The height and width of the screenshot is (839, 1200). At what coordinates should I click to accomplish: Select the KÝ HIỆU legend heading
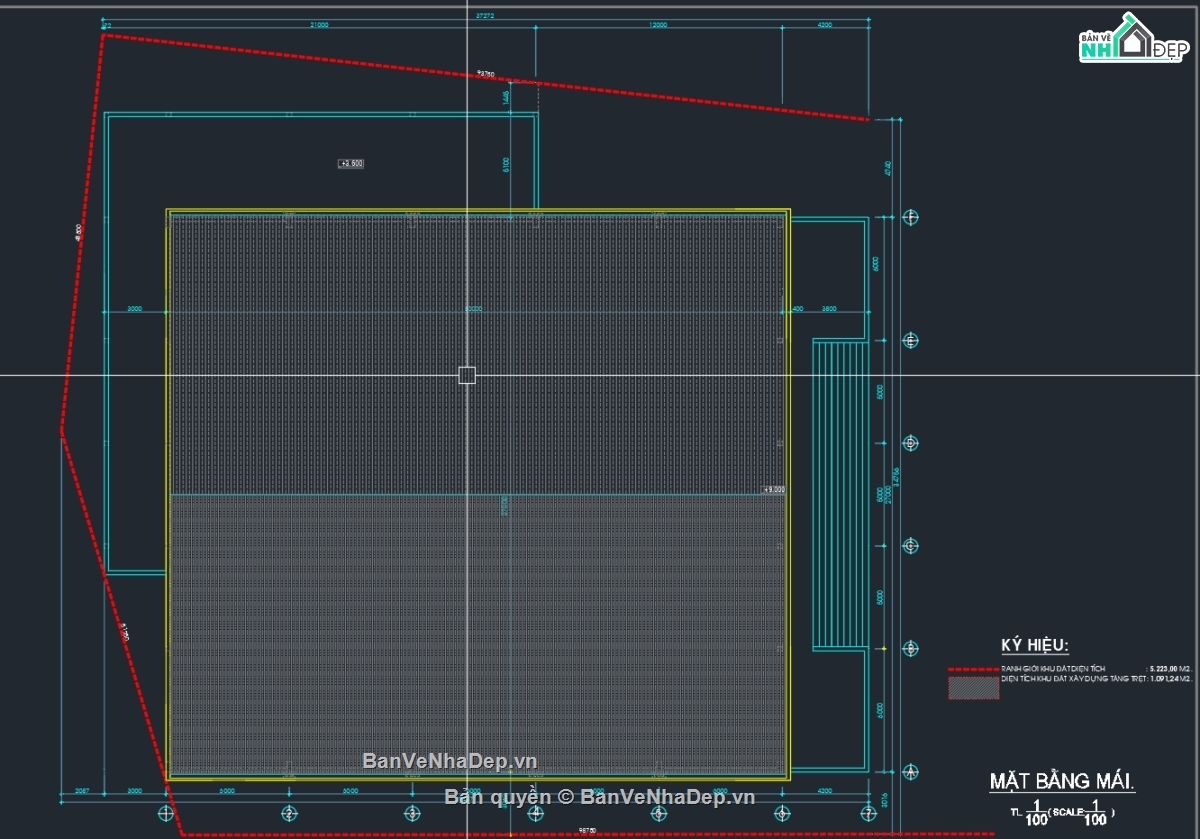(1035, 646)
